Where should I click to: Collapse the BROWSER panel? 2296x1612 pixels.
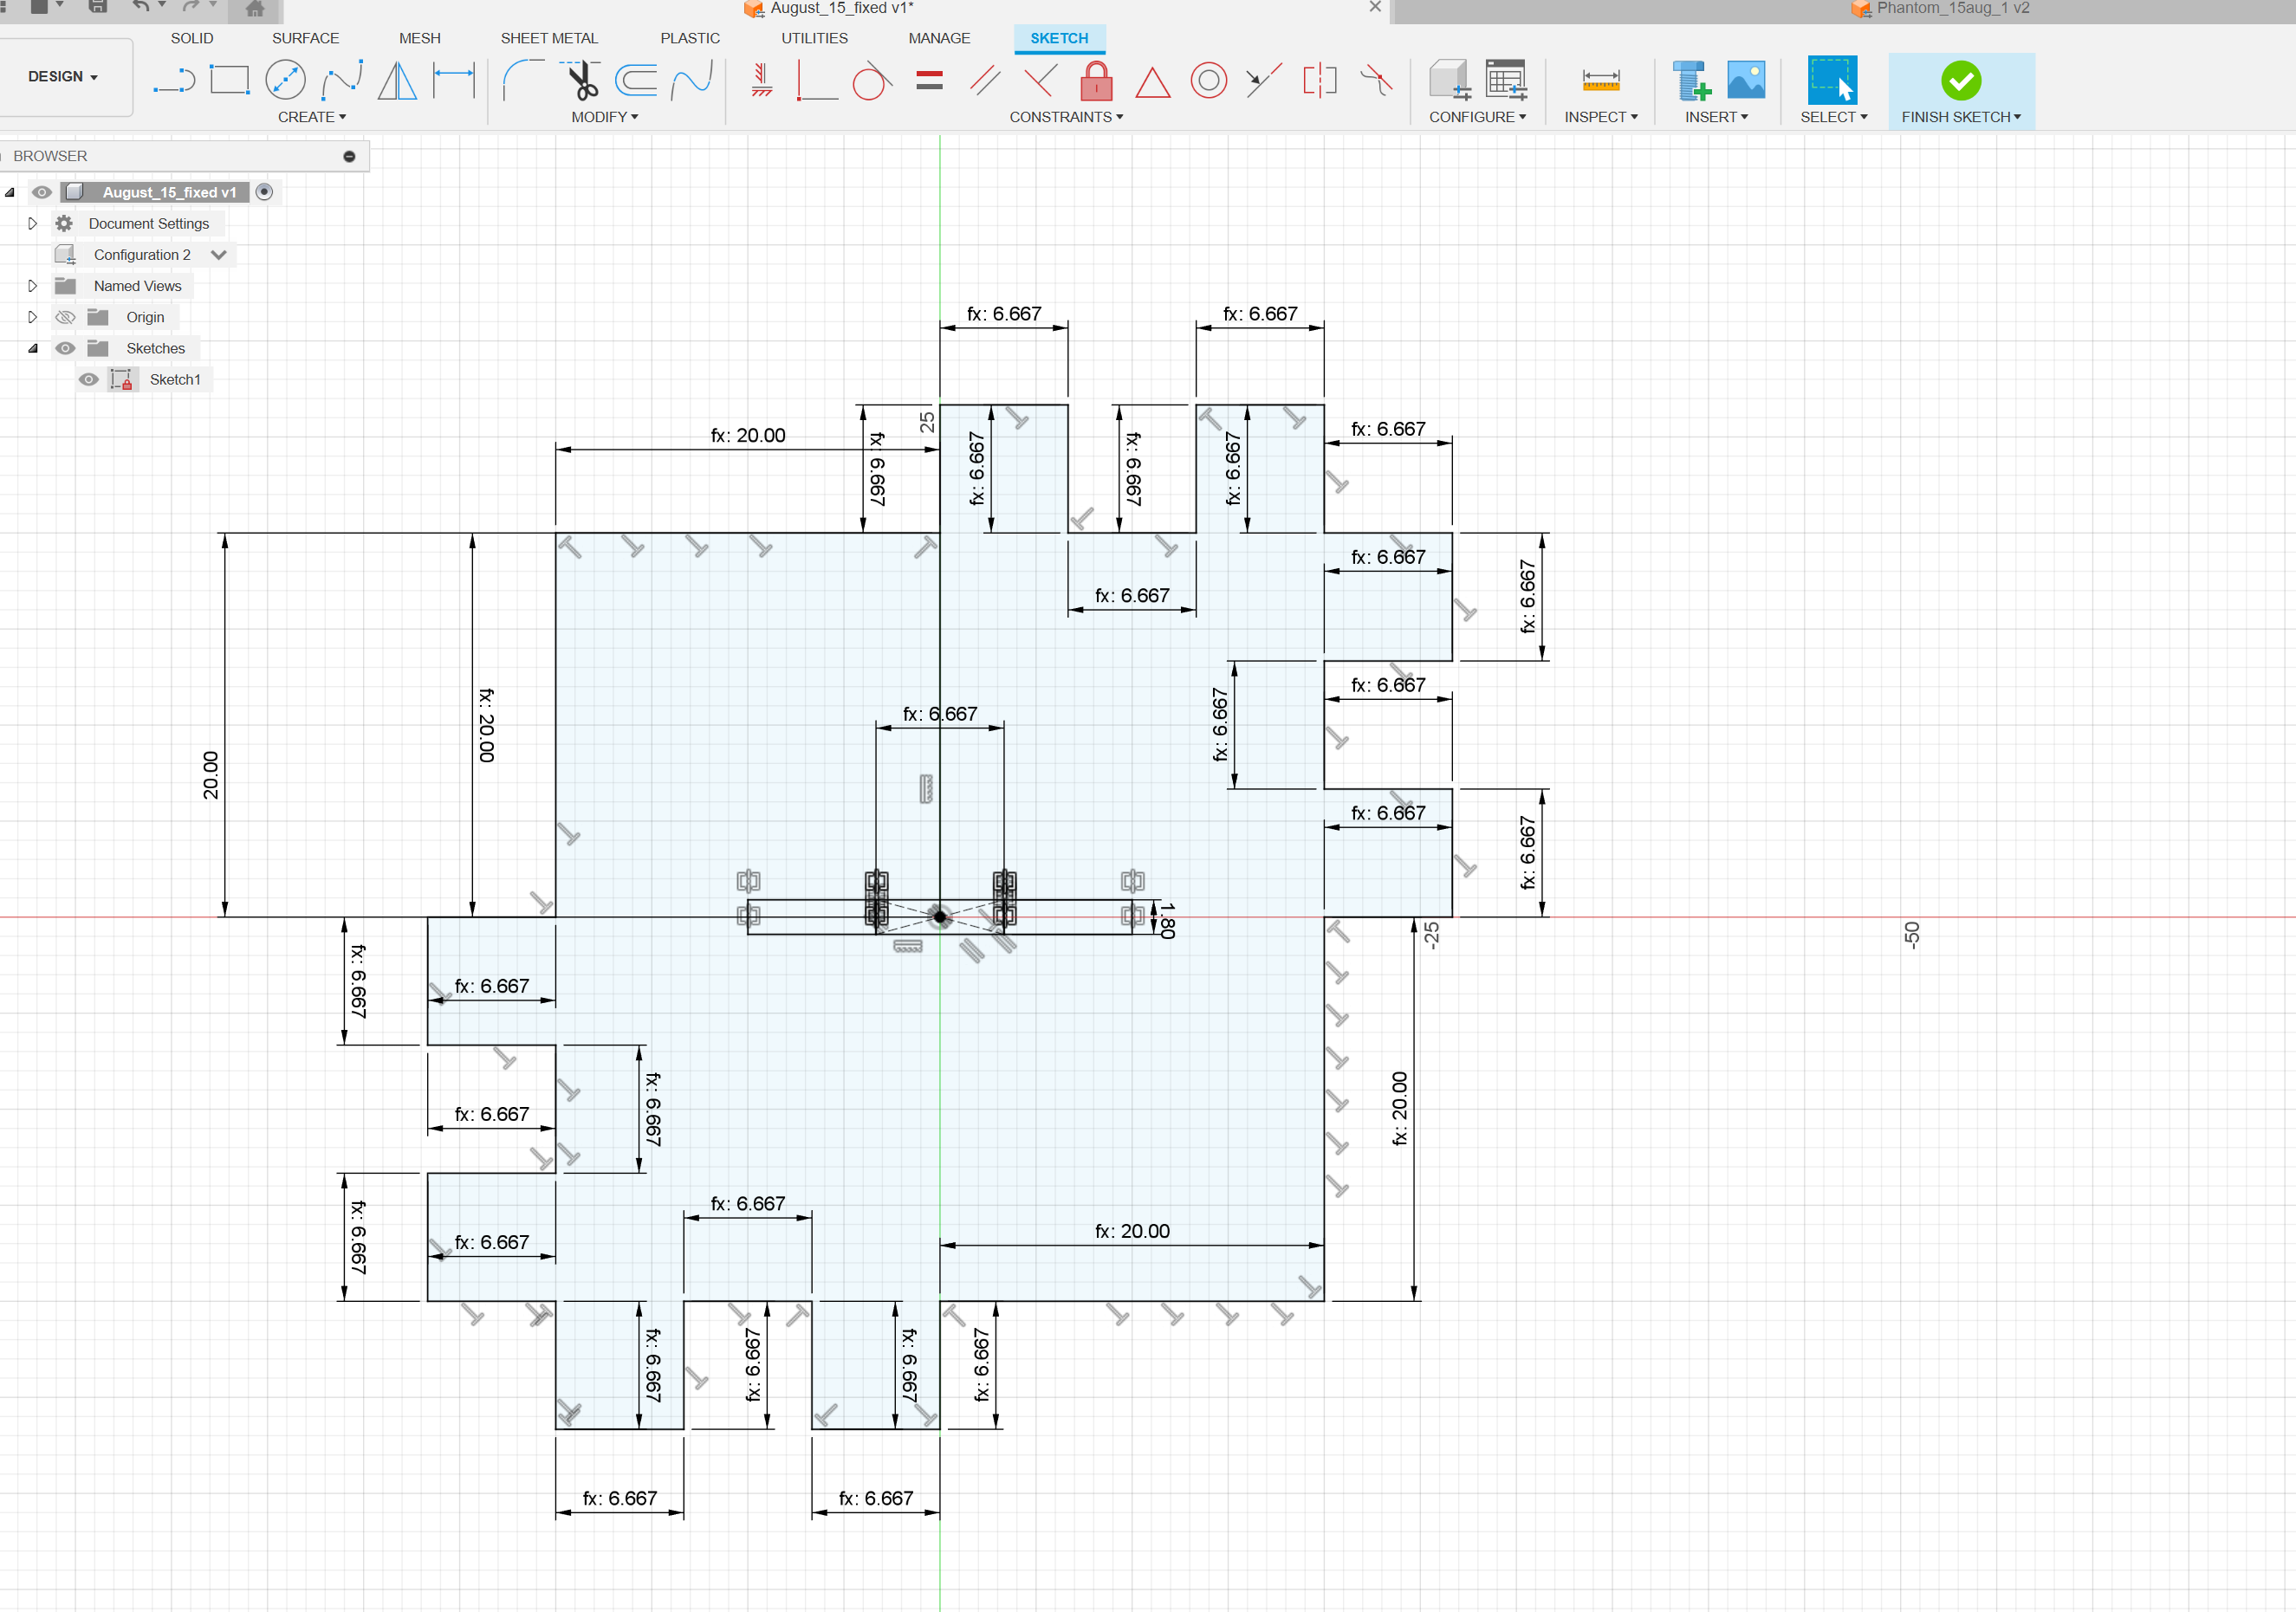click(349, 156)
